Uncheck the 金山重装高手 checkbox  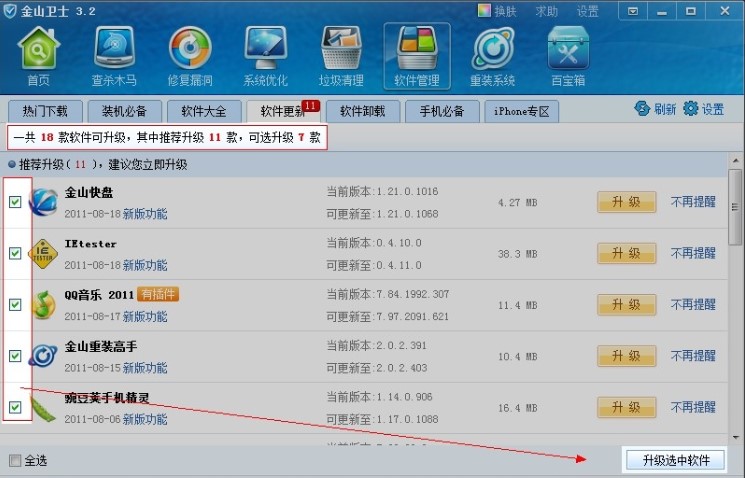[15, 356]
